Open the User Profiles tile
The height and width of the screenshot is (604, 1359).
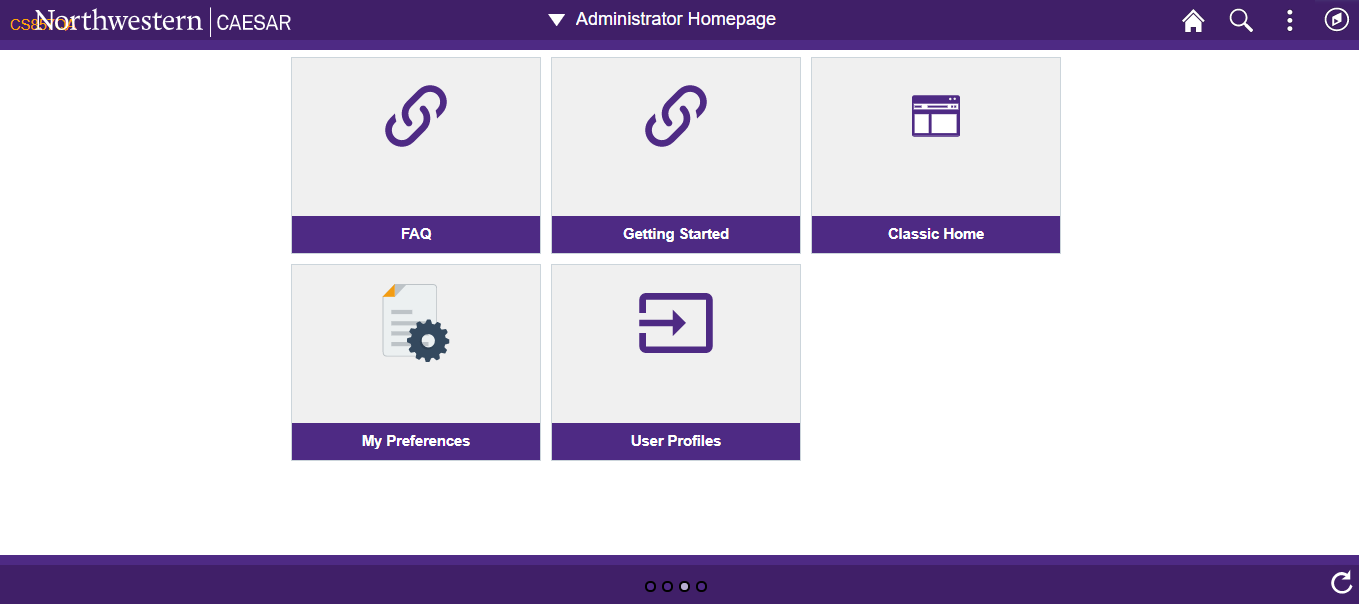[x=675, y=362]
